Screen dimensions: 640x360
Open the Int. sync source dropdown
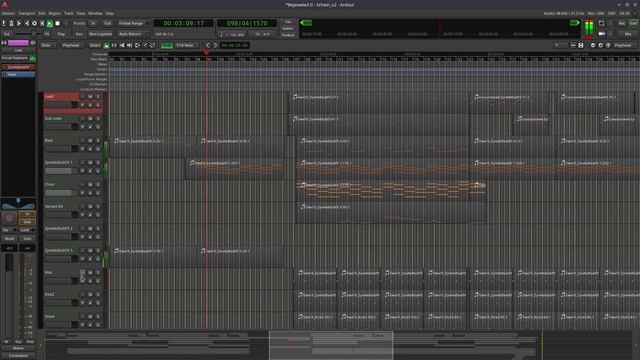click(7, 34)
